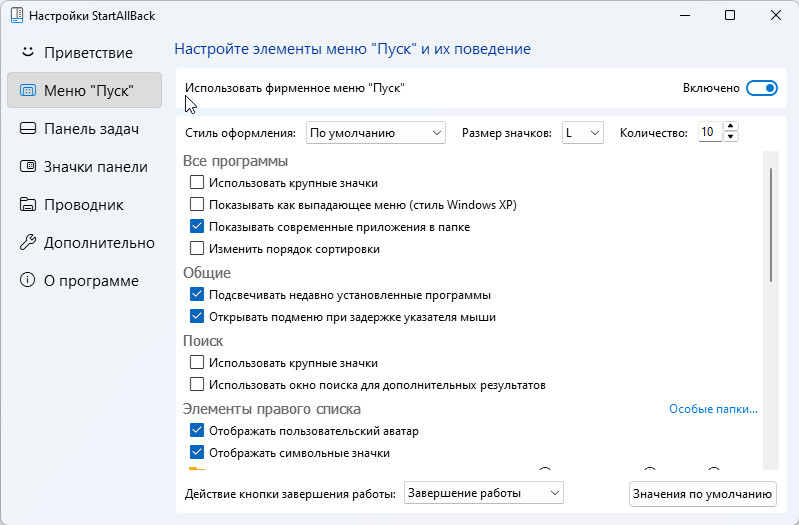Click the Значения по умолчанию button
This screenshot has height=525, width=799.
tap(703, 494)
